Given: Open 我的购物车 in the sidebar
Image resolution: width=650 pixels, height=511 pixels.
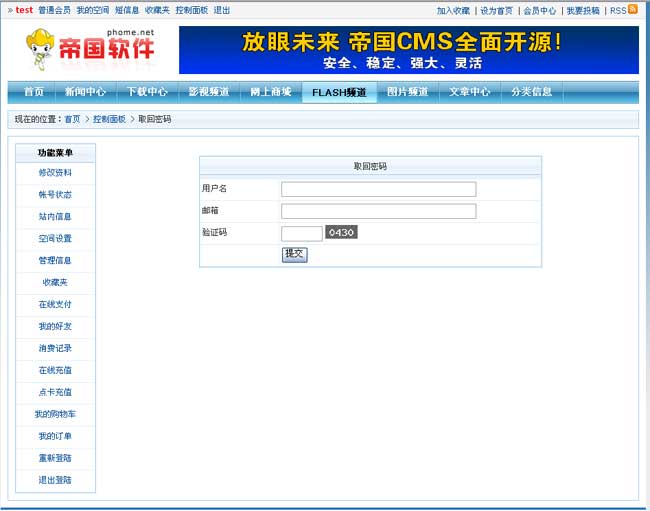Looking at the screenshot, I should point(55,415).
